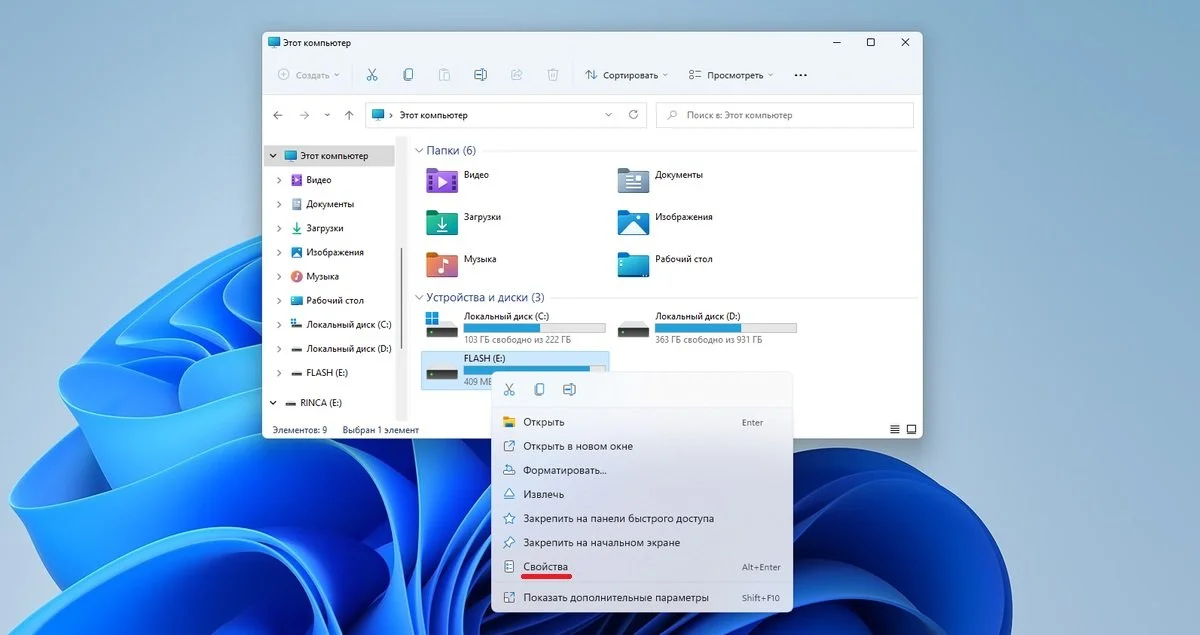Expand the Документы tree item
The width and height of the screenshot is (1200, 635).
(x=279, y=204)
